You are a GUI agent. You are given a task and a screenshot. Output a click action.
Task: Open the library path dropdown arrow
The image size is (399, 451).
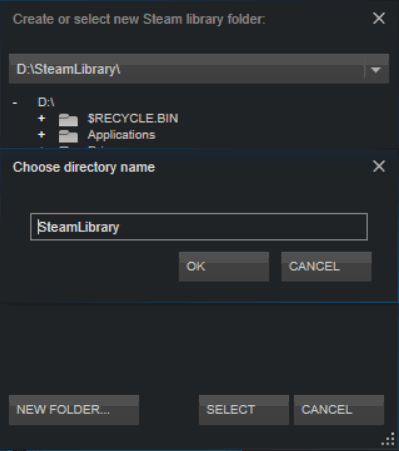pyautogui.click(x=376, y=70)
